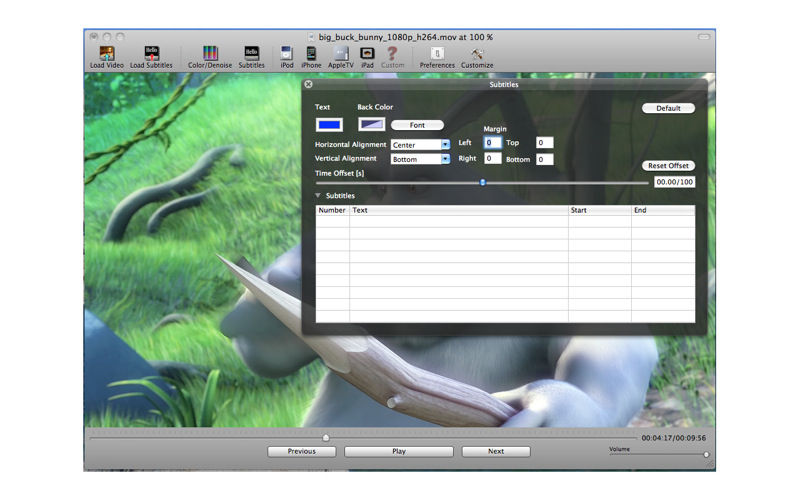Focus the Top margin field

coord(544,143)
